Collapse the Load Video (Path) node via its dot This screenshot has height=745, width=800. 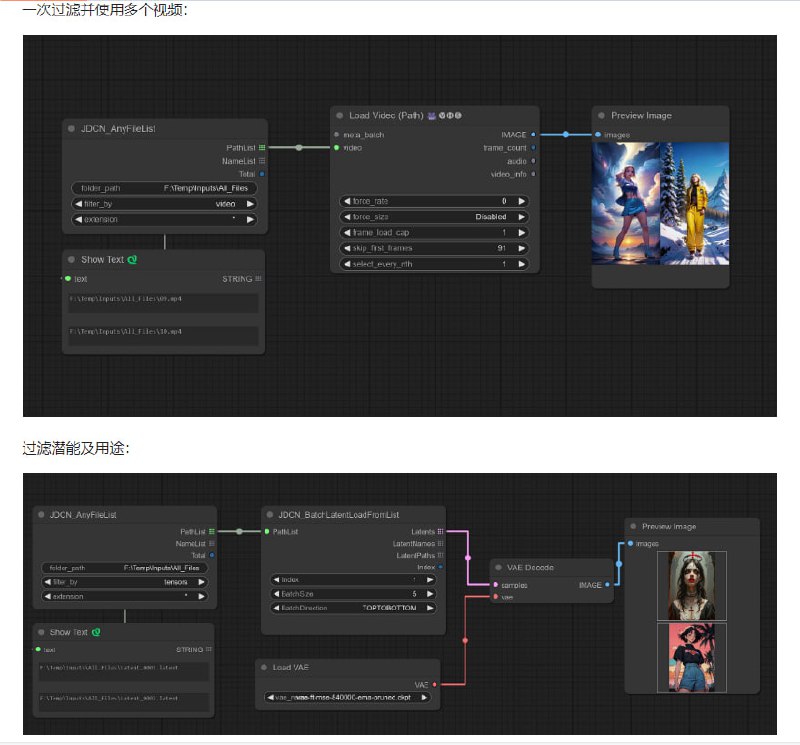(339, 116)
